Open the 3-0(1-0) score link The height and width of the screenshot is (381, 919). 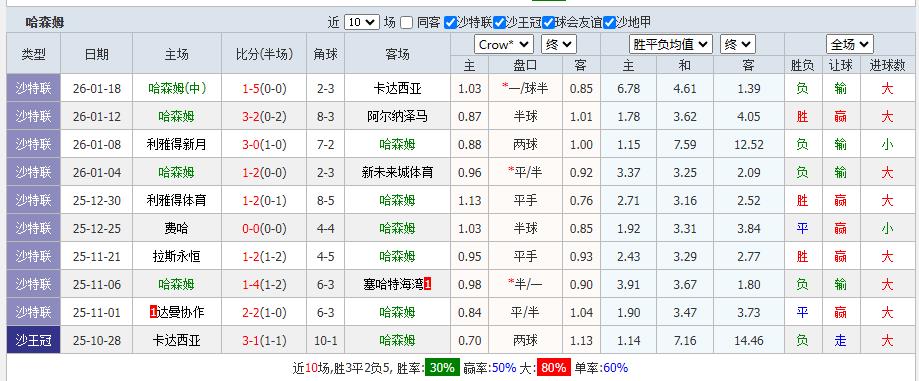point(264,145)
